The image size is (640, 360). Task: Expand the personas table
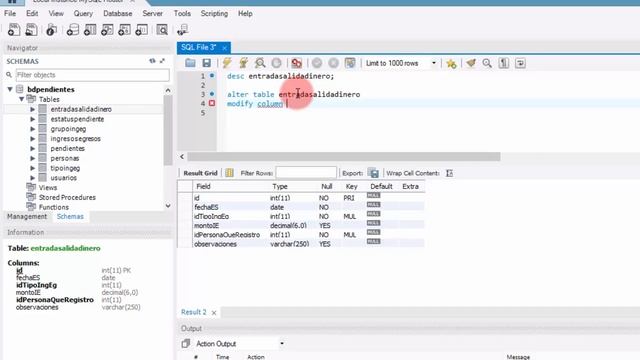point(33,158)
